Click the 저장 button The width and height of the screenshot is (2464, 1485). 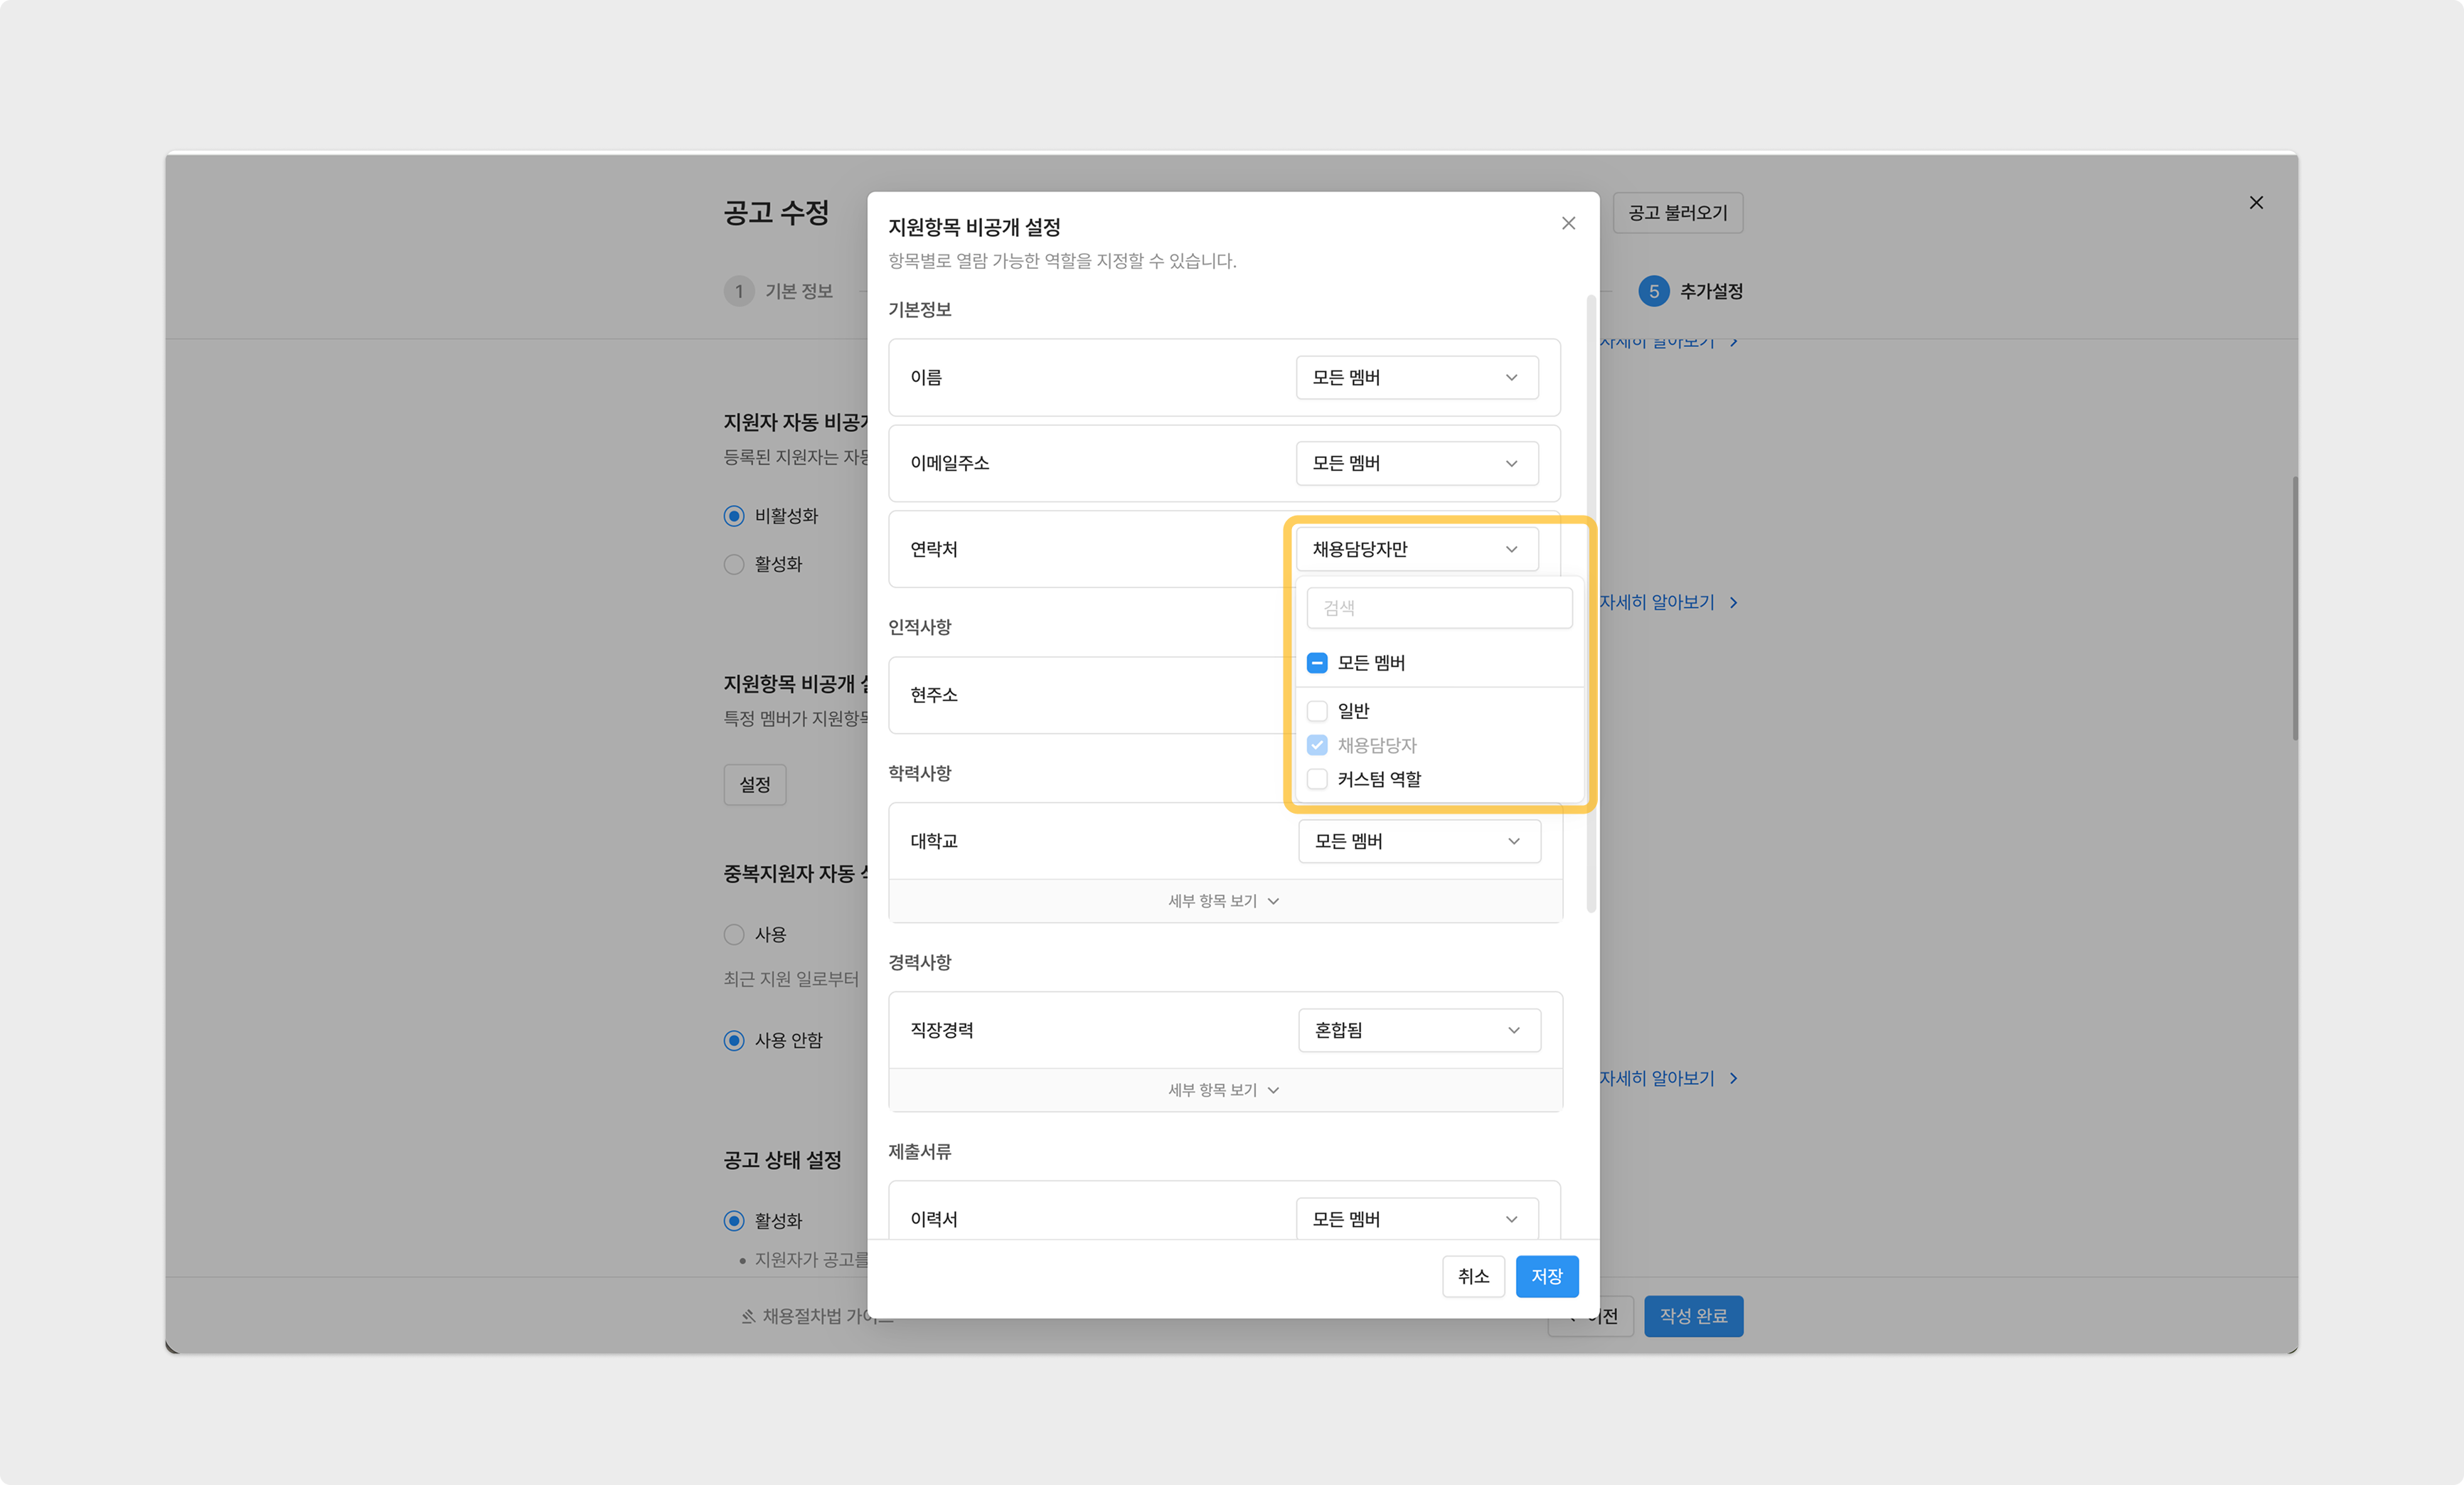1546,1276
